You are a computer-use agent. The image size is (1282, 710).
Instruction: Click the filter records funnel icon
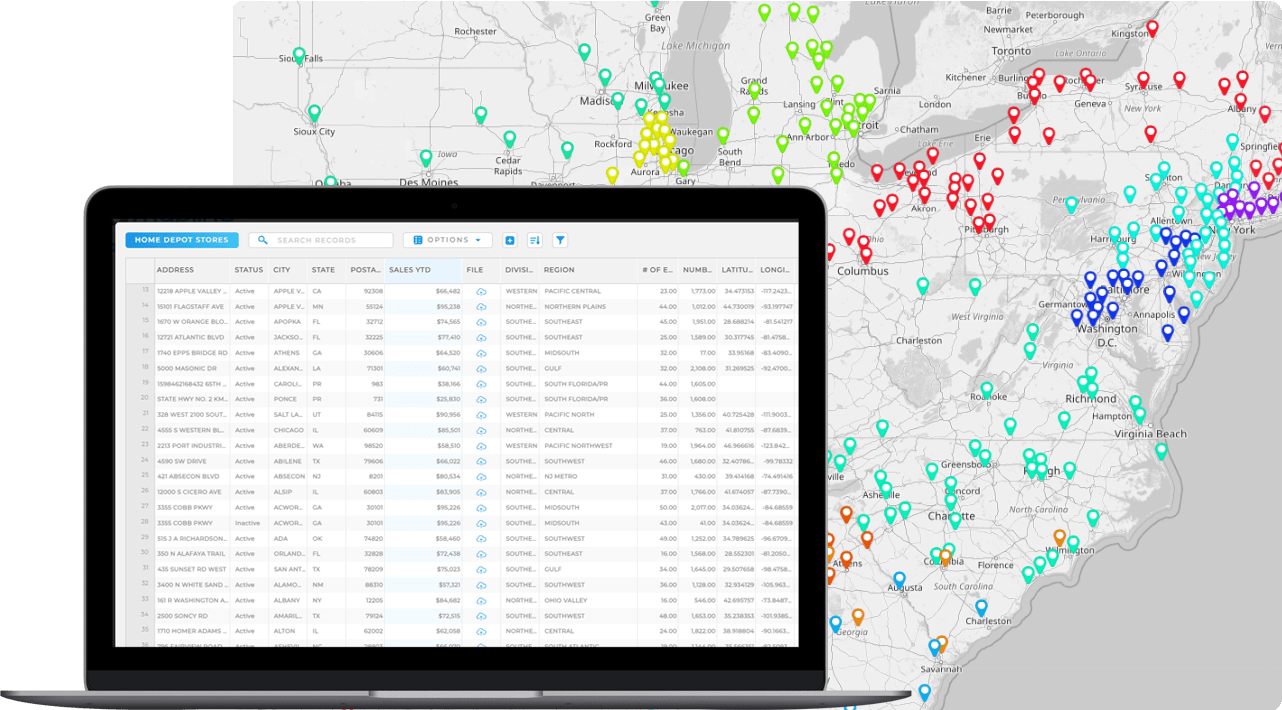pos(560,240)
